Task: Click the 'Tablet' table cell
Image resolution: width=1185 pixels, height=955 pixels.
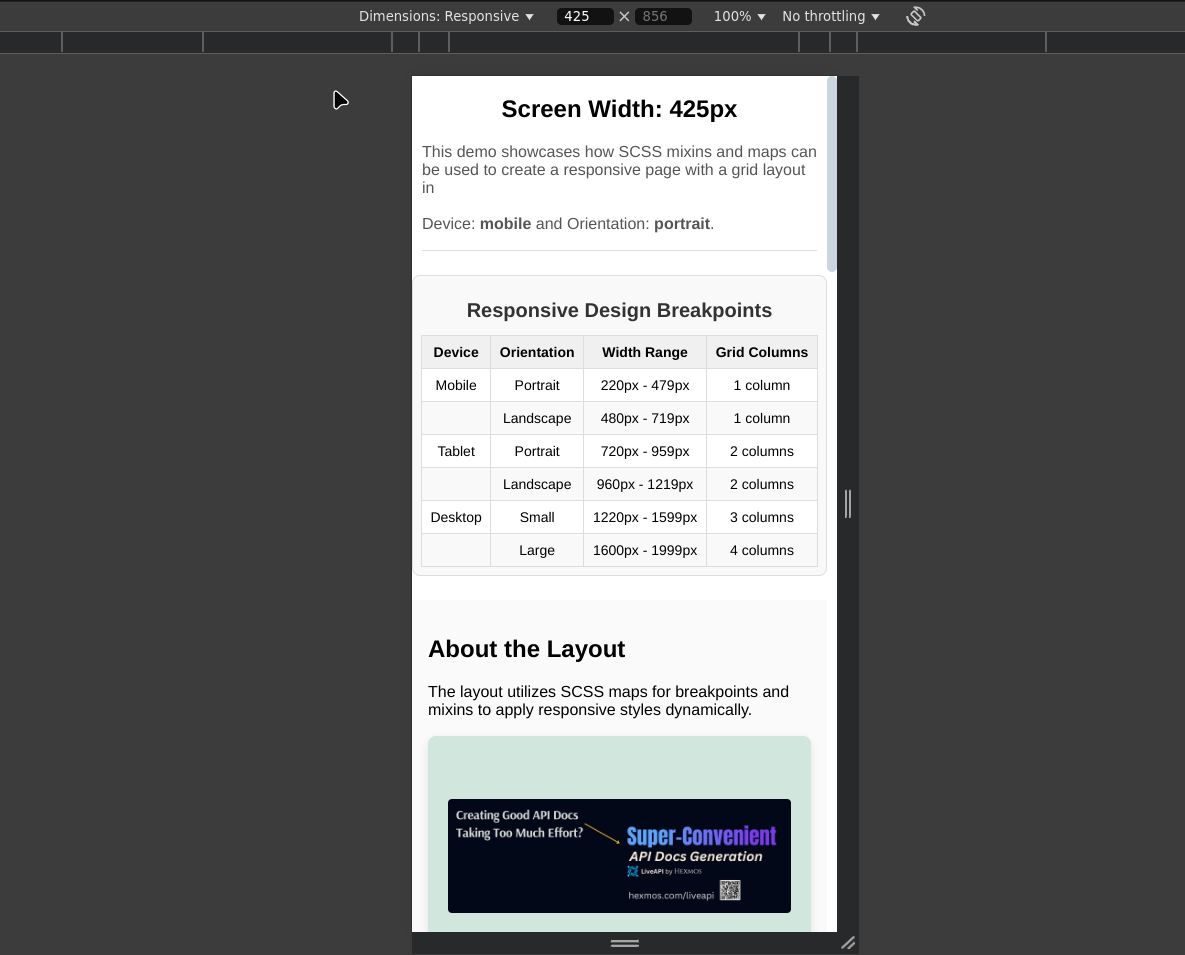Action: [456, 451]
